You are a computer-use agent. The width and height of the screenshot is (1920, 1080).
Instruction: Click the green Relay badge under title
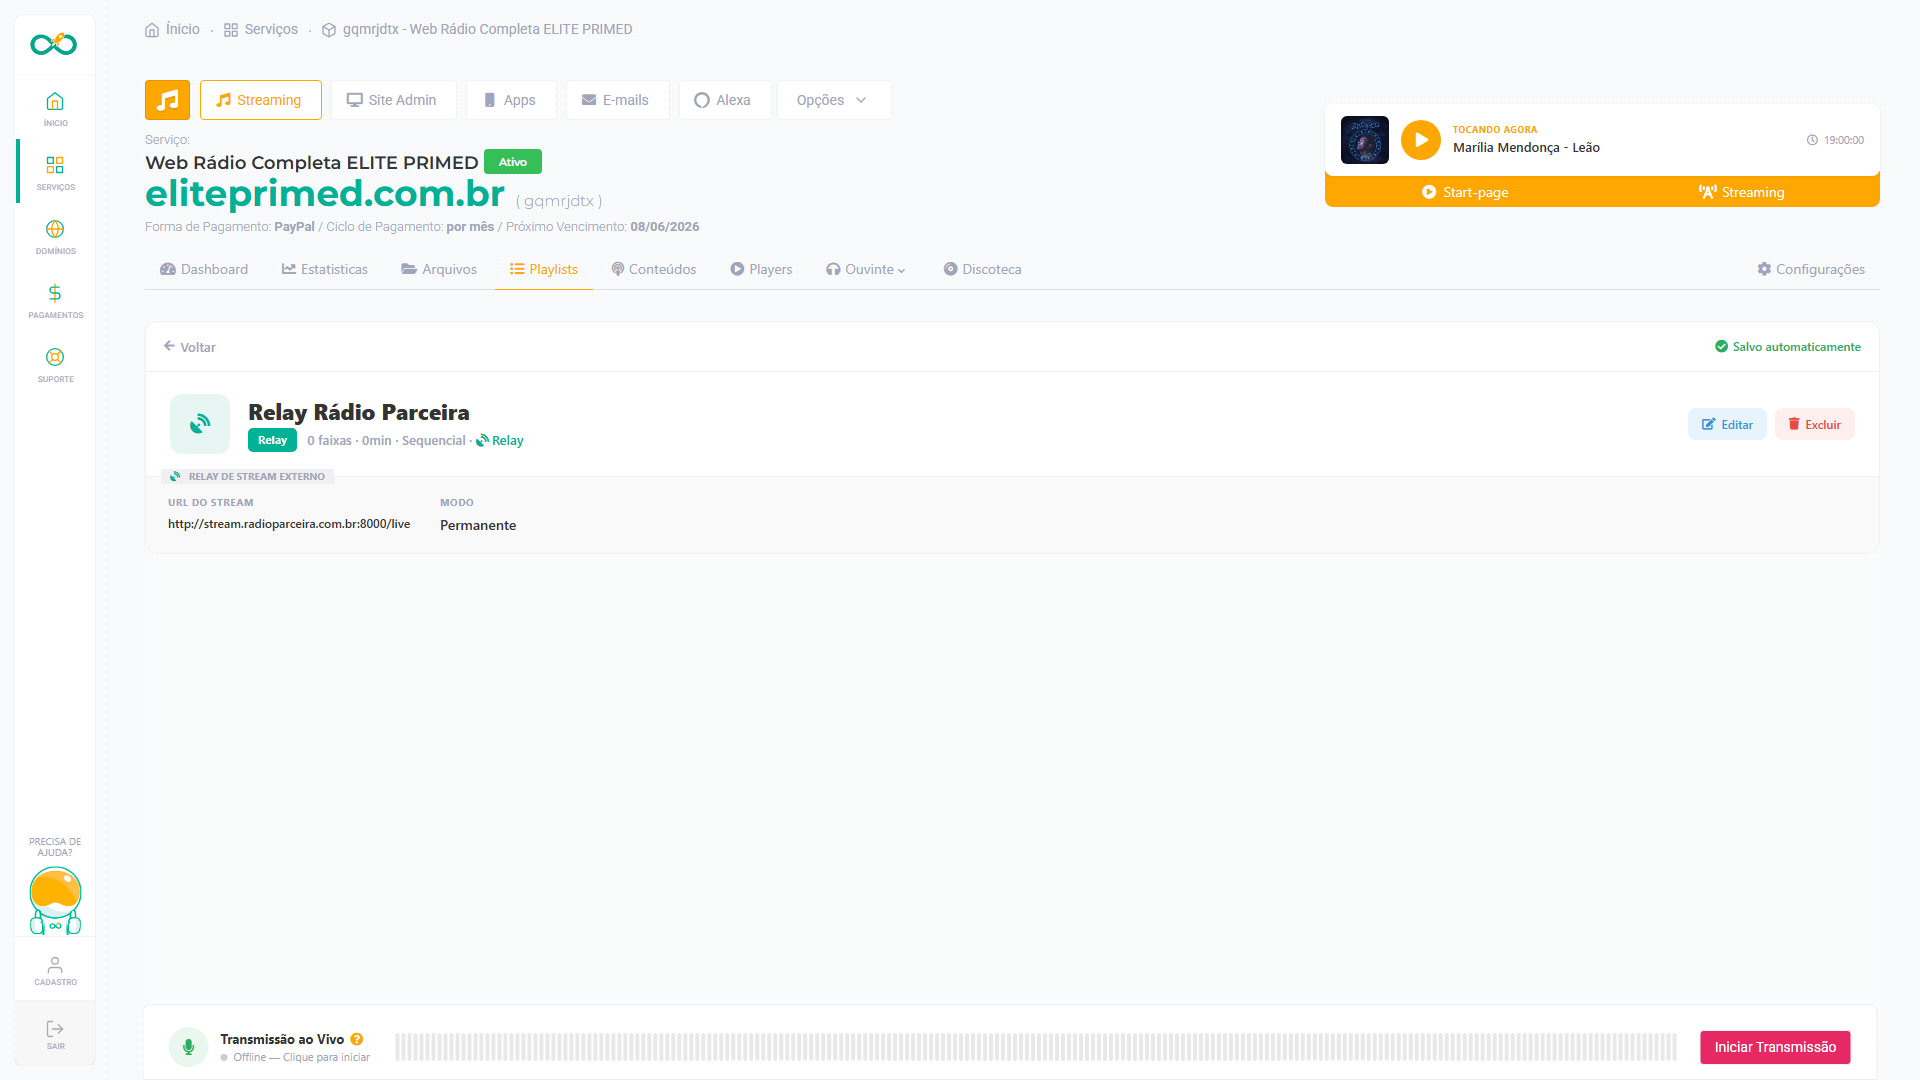[272, 440]
